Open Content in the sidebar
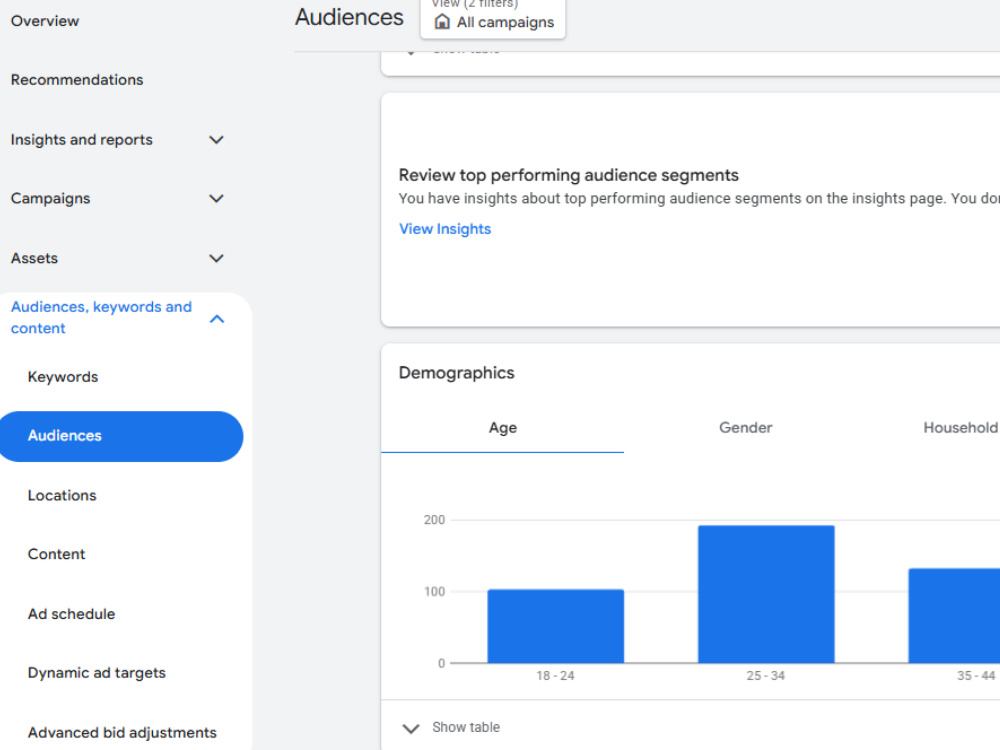Viewport: 1000px width, 750px height. pyautogui.click(x=56, y=554)
